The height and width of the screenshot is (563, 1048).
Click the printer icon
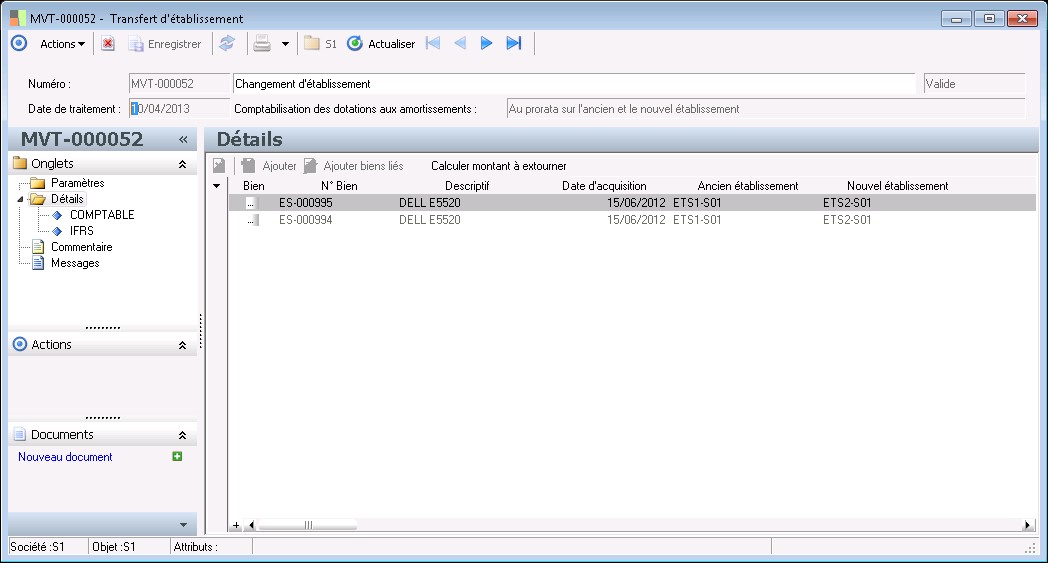(x=261, y=44)
